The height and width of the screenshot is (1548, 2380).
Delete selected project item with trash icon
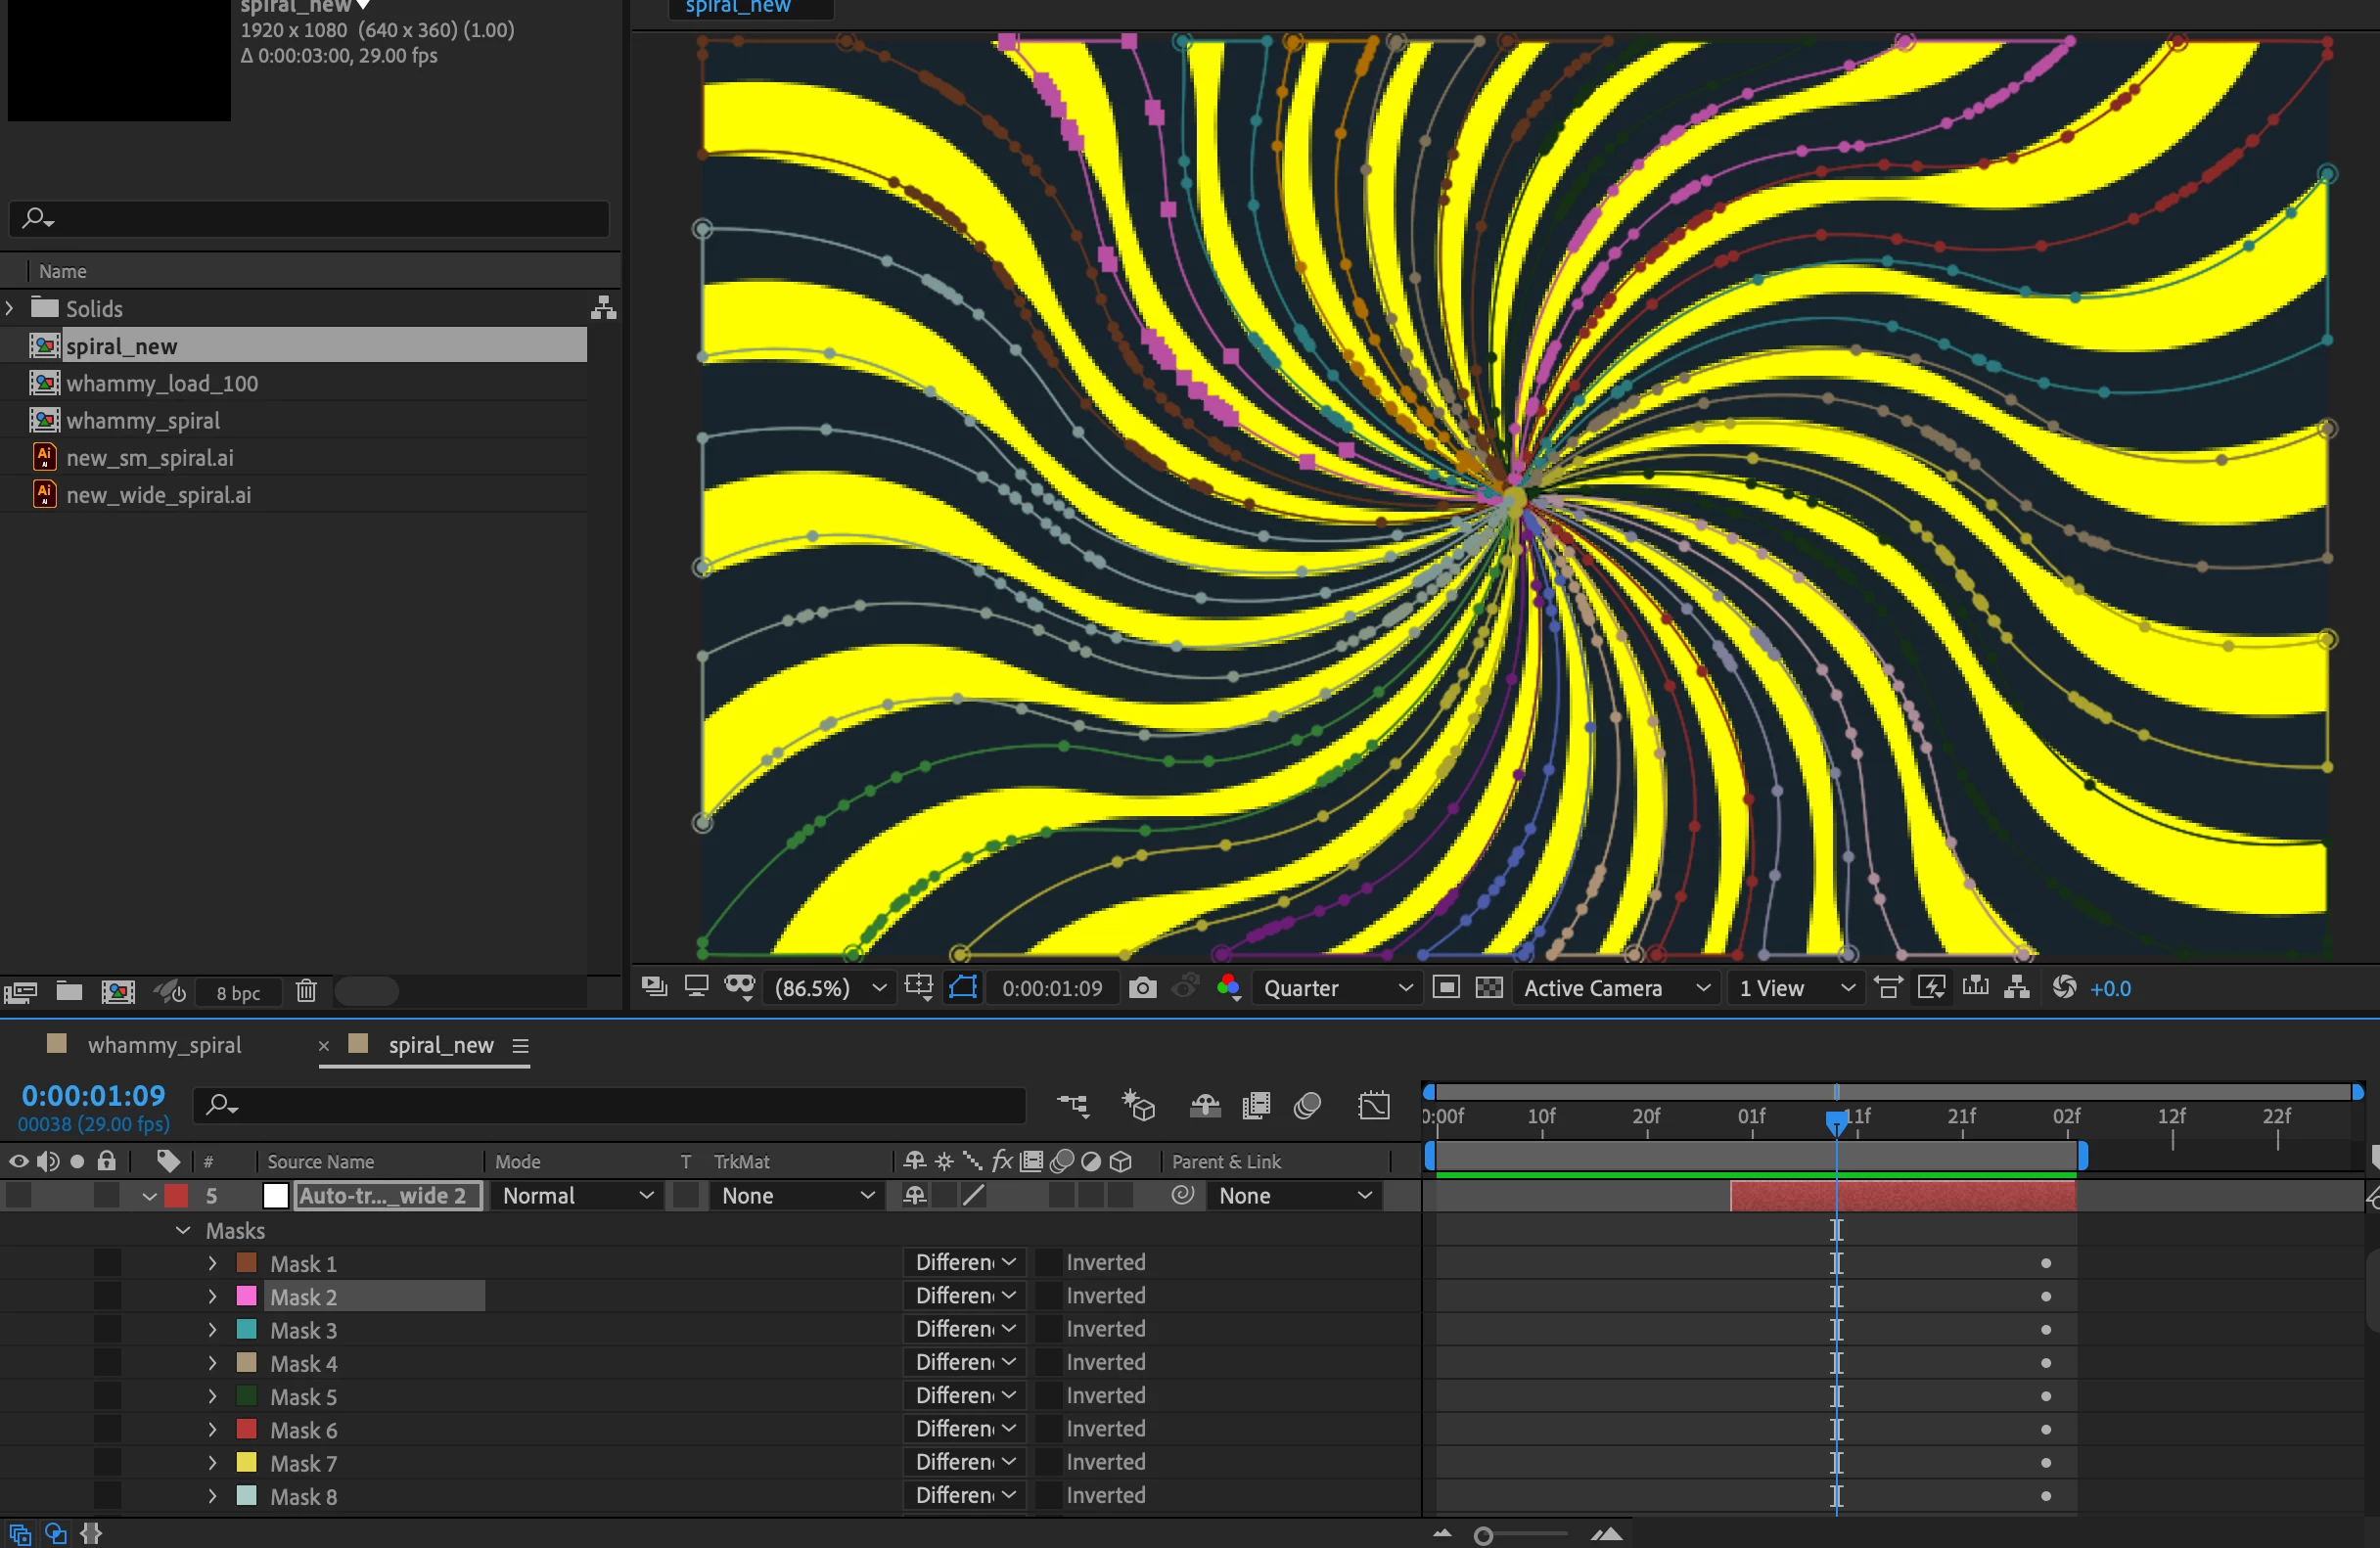point(306,991)
